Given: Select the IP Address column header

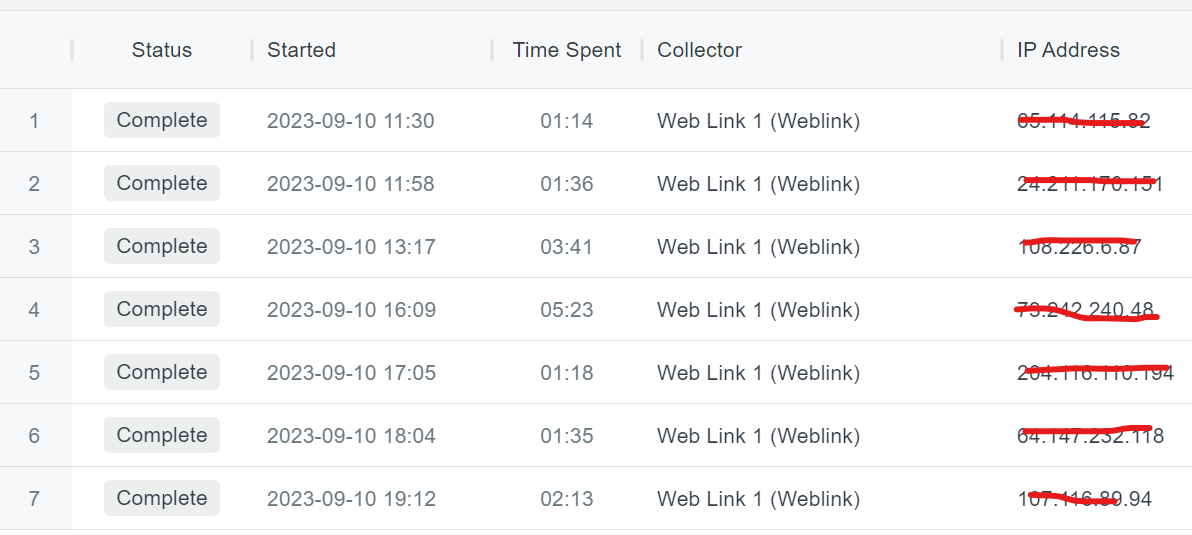Looking at the screenshot, I should point(1068,50).
